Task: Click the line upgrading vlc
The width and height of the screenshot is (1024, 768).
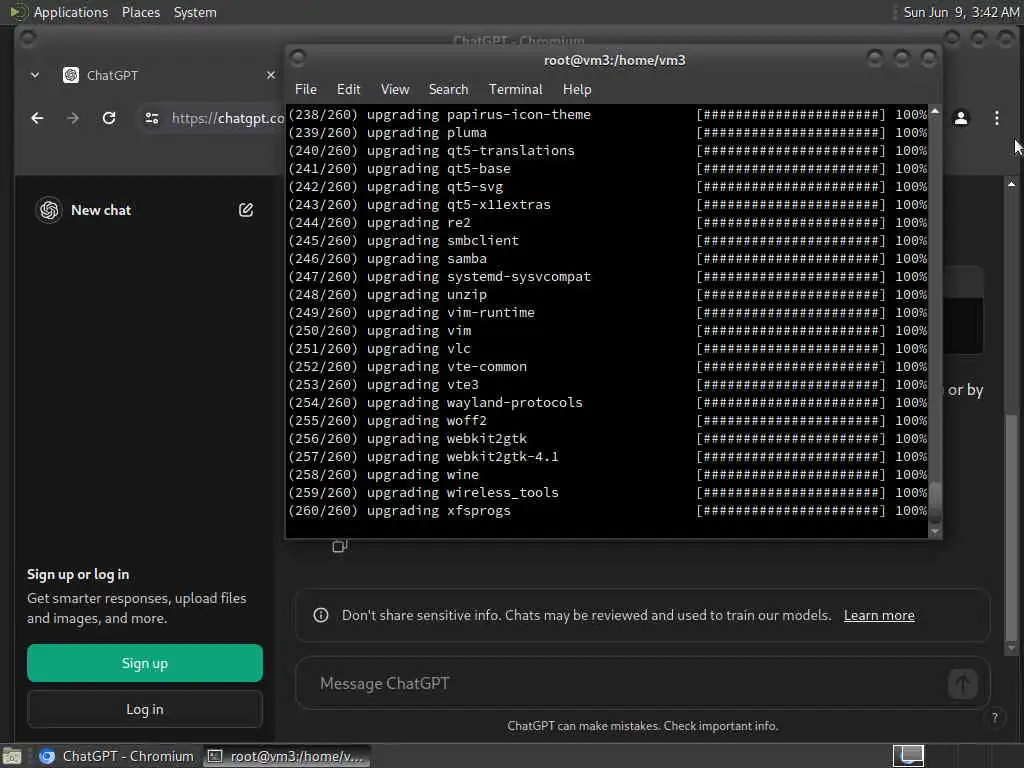Action: coord(607,349)
